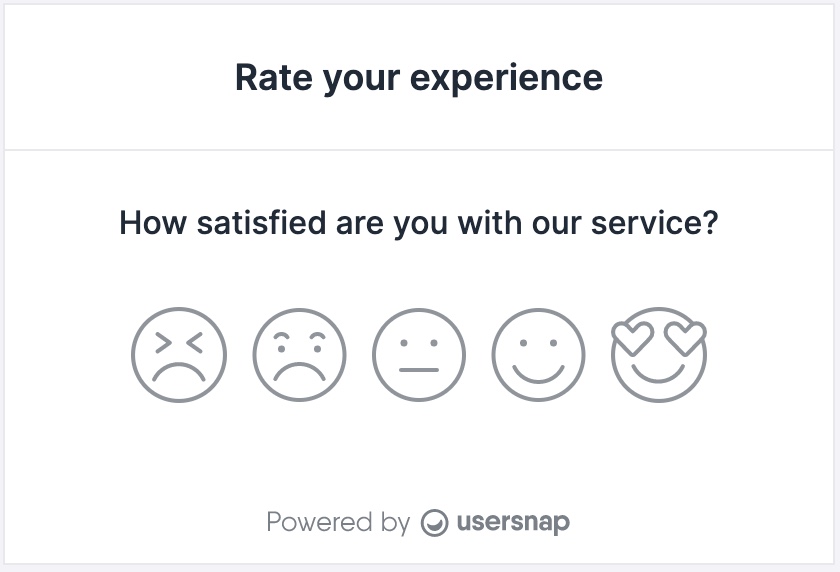
Task: Choose the sad frowning face rating
Action: [x=299, y=355]
